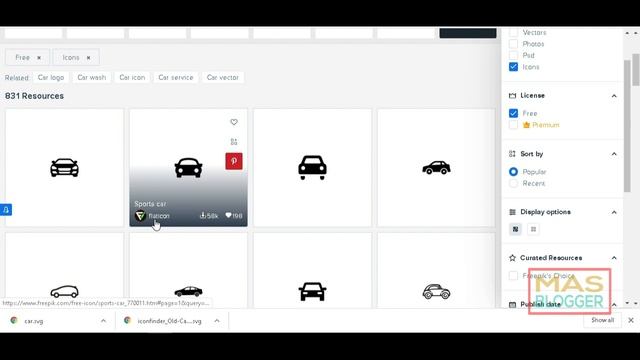
Task: Click Chrome icon for iconfinder_Old-Ca download
Action: pos(127,320)
